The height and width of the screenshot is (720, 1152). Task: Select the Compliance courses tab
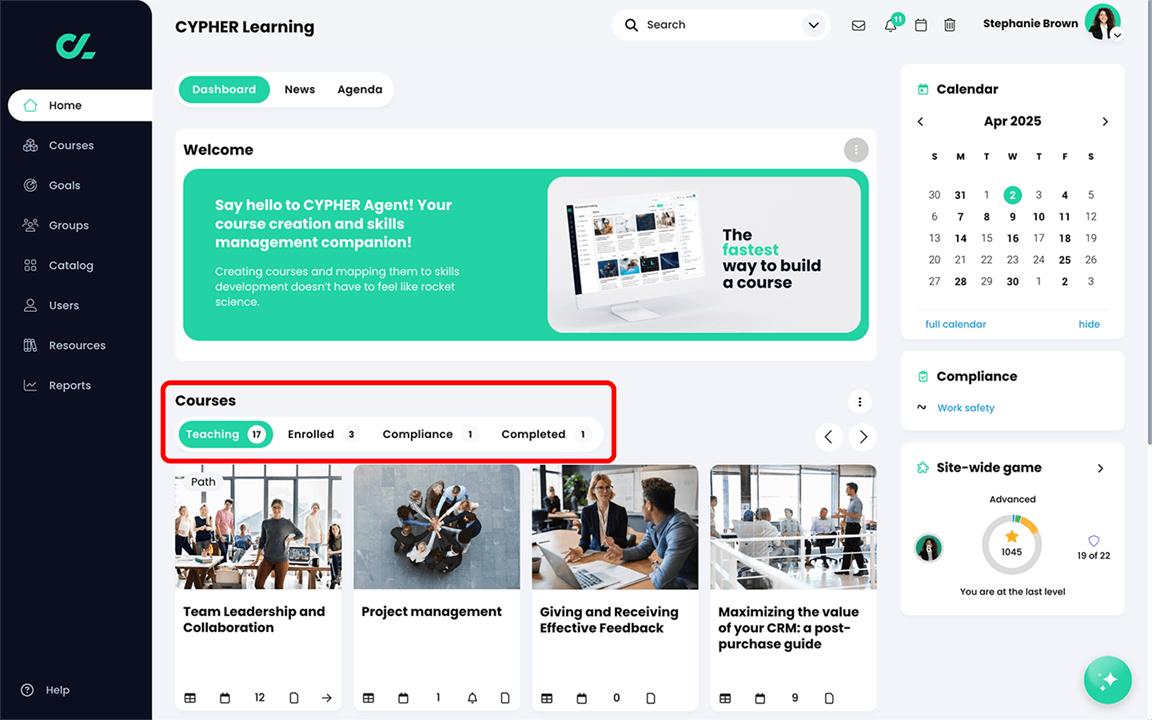click(x=429, y=434)
